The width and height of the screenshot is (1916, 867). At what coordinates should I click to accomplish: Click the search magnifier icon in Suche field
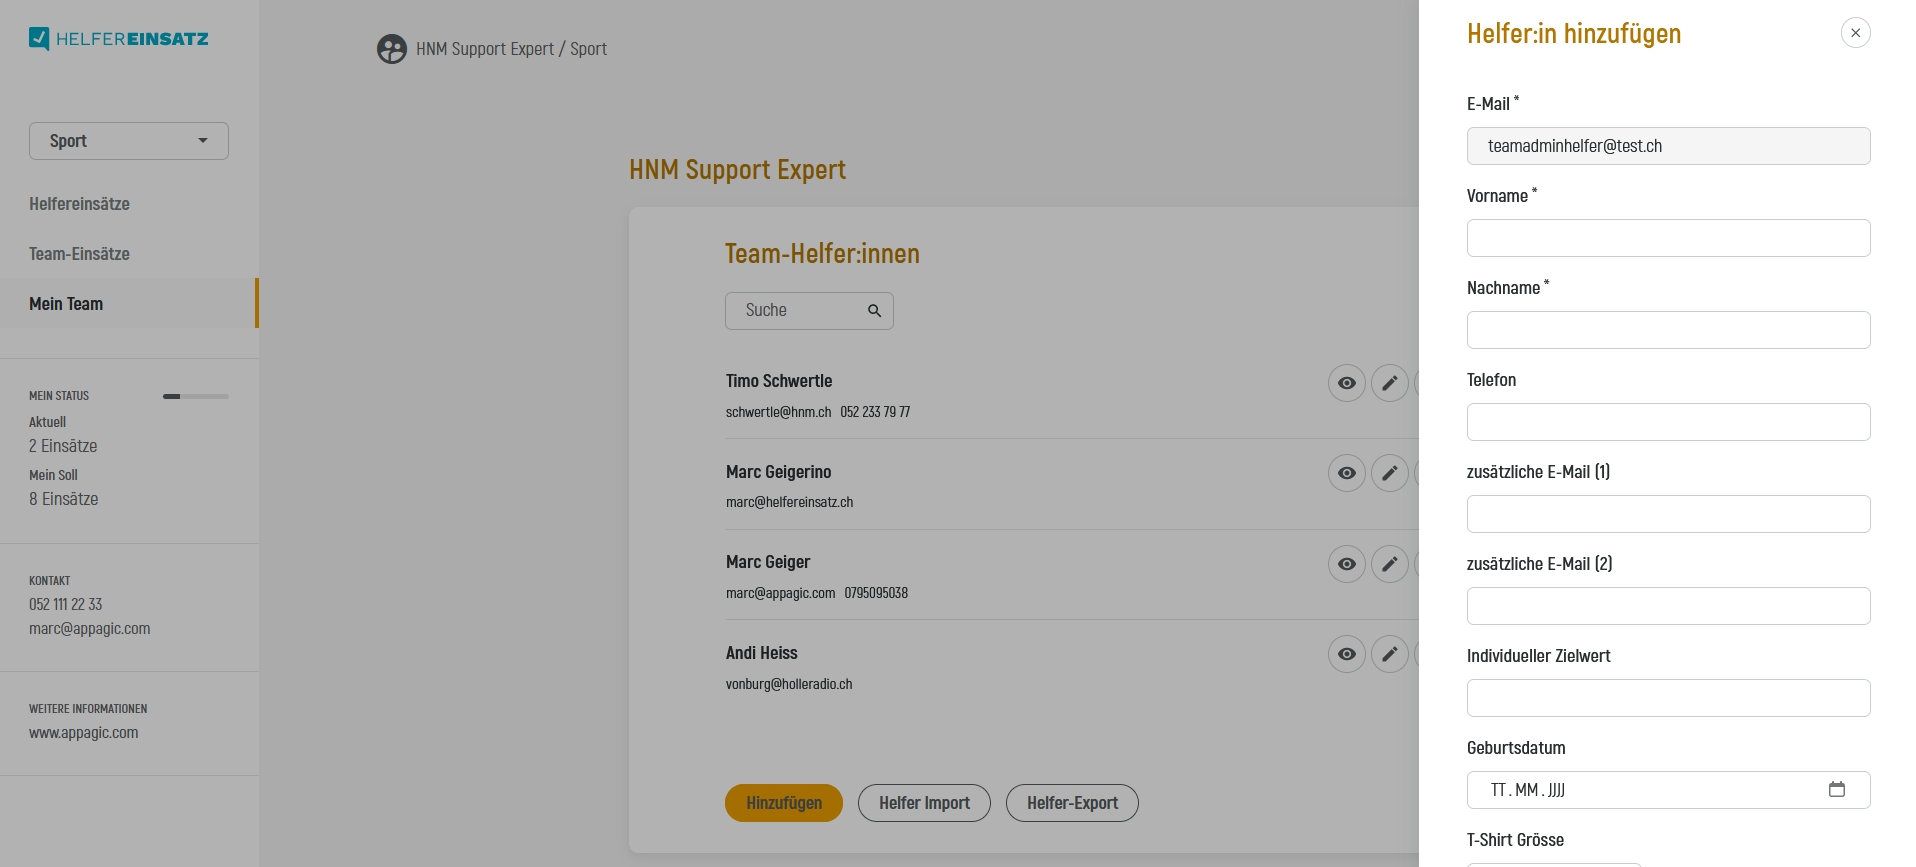click(x=874, y=311)
